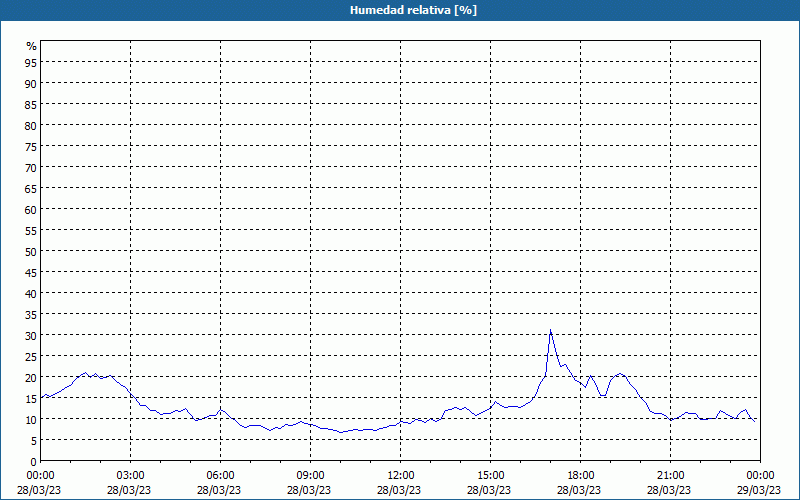Select the 28/03/23 date under 06:00
The height and width of the screenshot is (500, 800).
219,490
